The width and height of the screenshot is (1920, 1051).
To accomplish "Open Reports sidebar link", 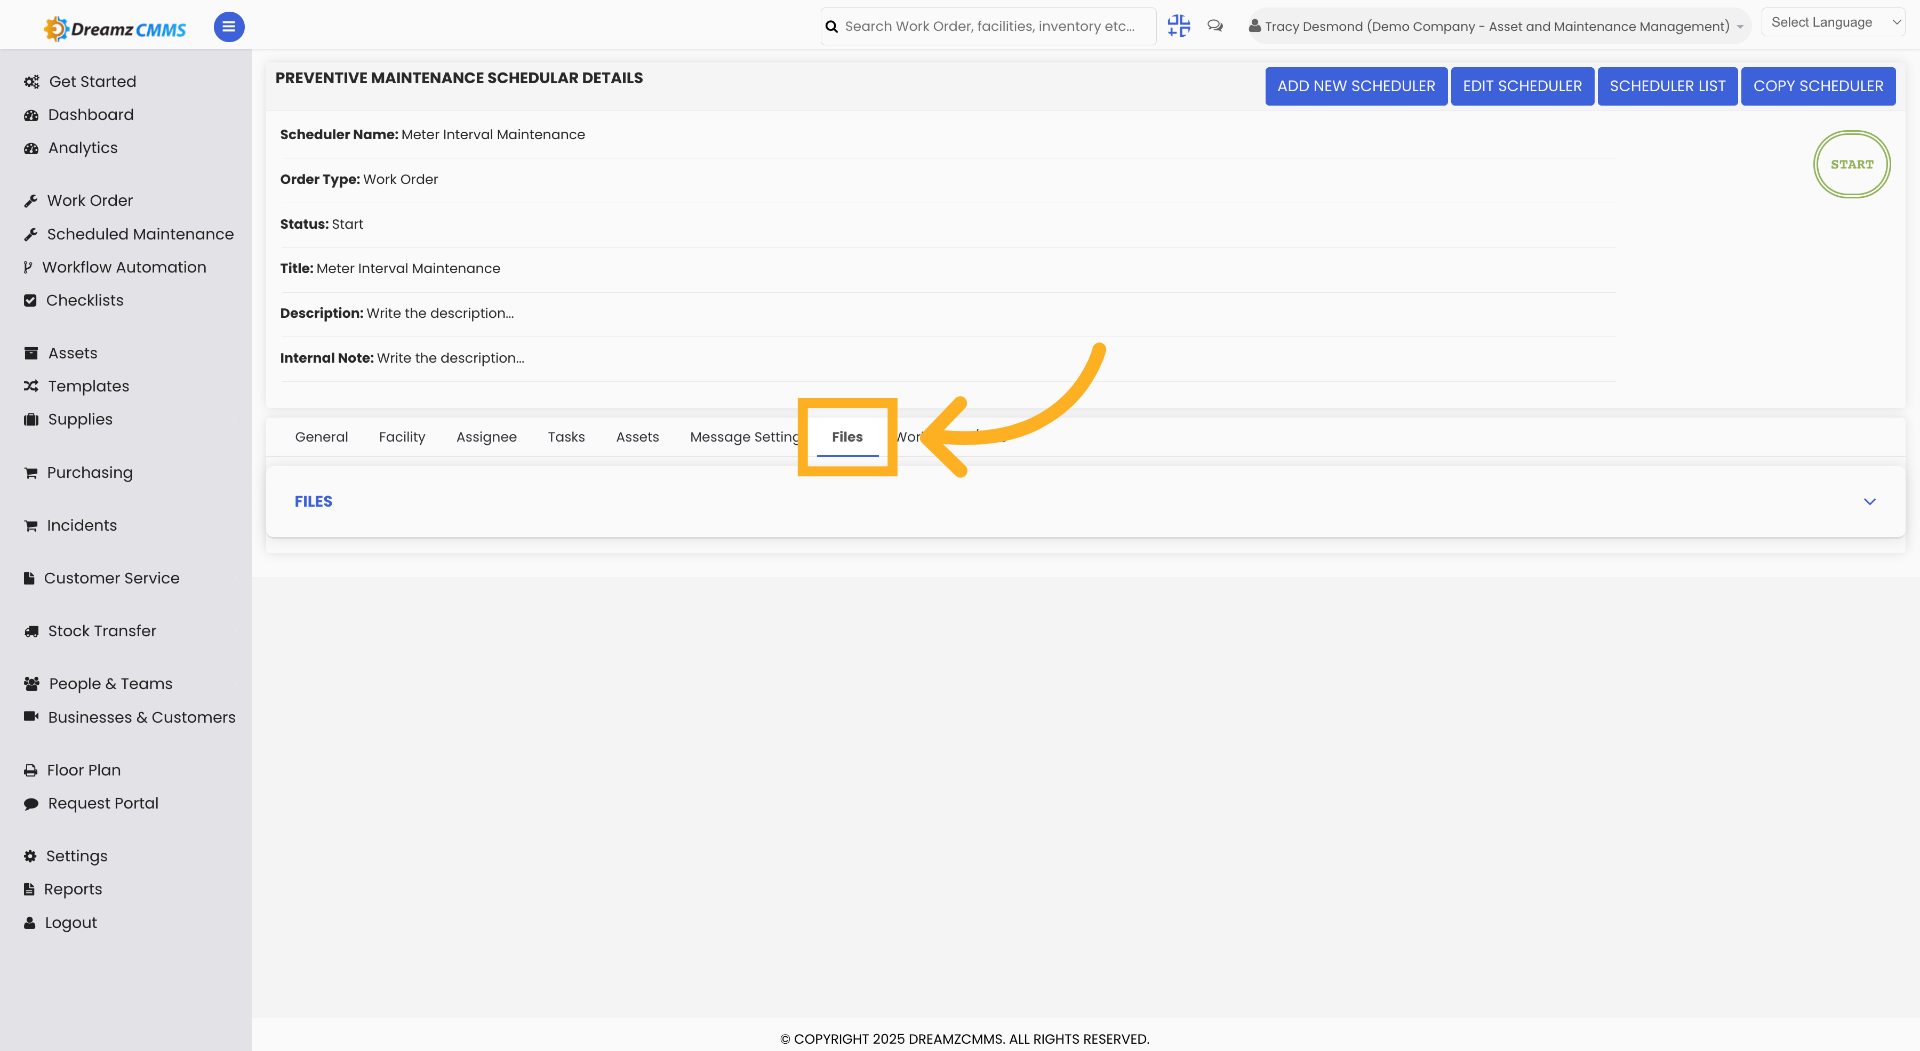I will [x=73, y=889].
